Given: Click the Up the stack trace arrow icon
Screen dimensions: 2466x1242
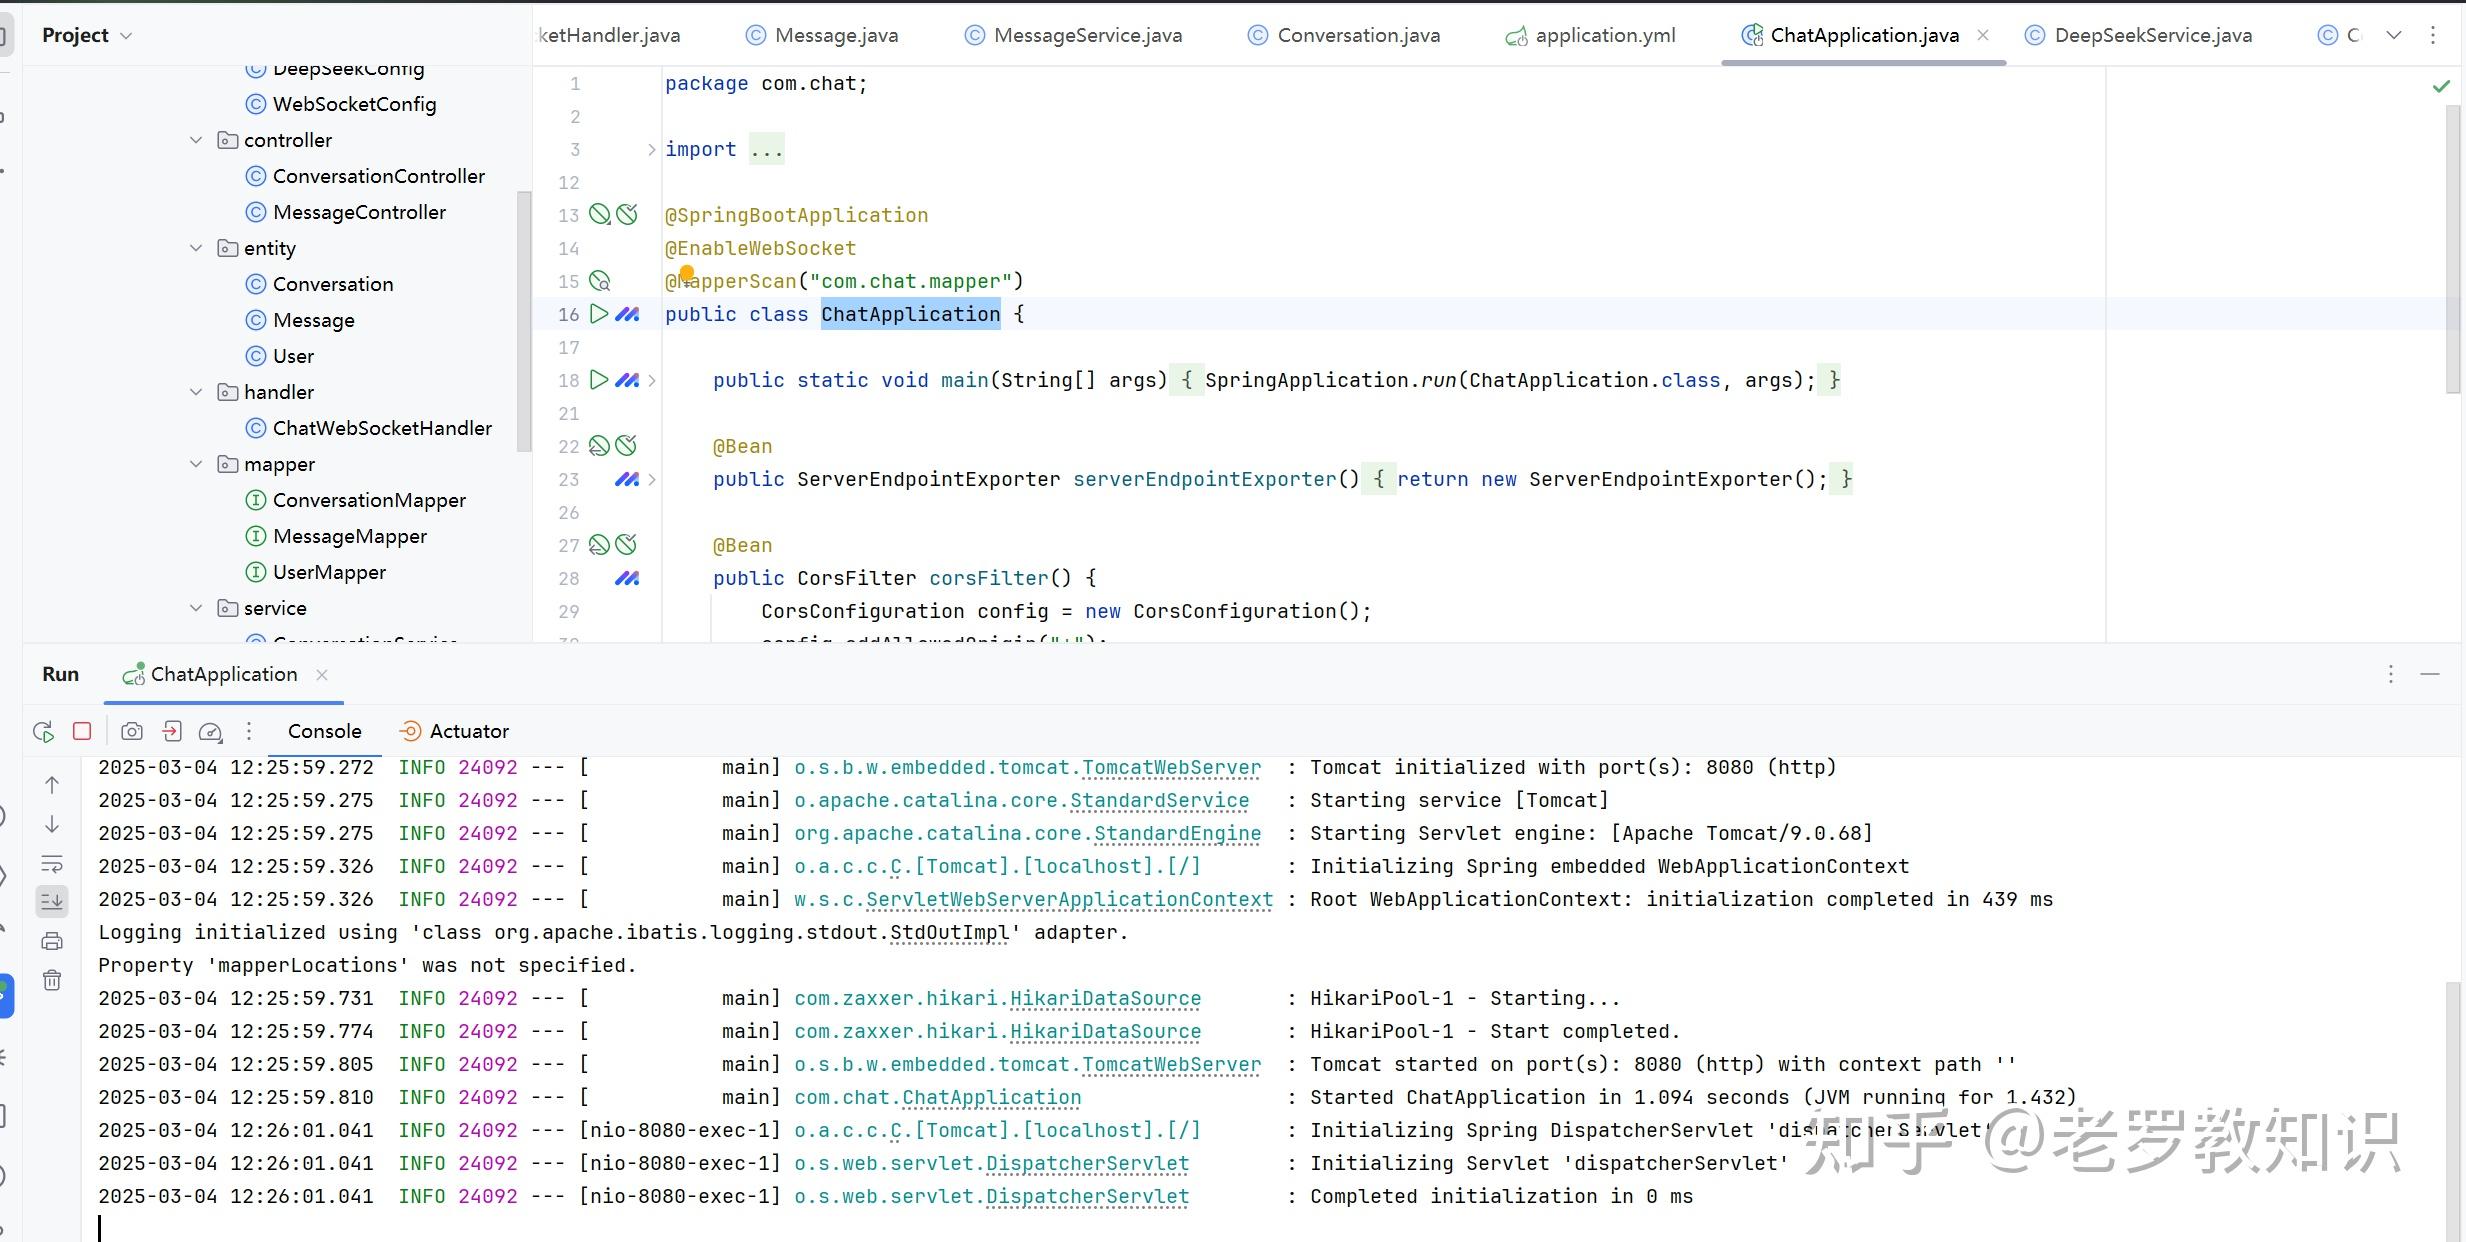Looking at the screenshot, I should pyautogui.click(x=52, y=785).
